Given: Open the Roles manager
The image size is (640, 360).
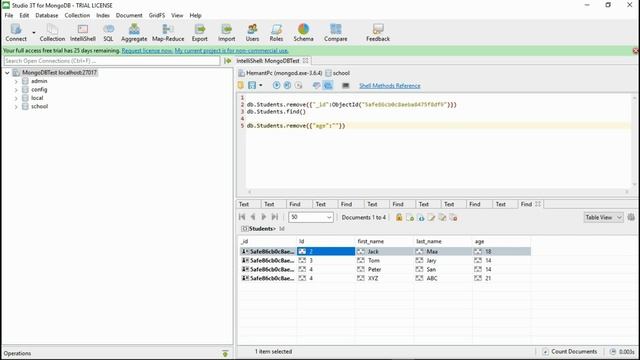Looking at the screenshot, I should (x=276, y=32).
